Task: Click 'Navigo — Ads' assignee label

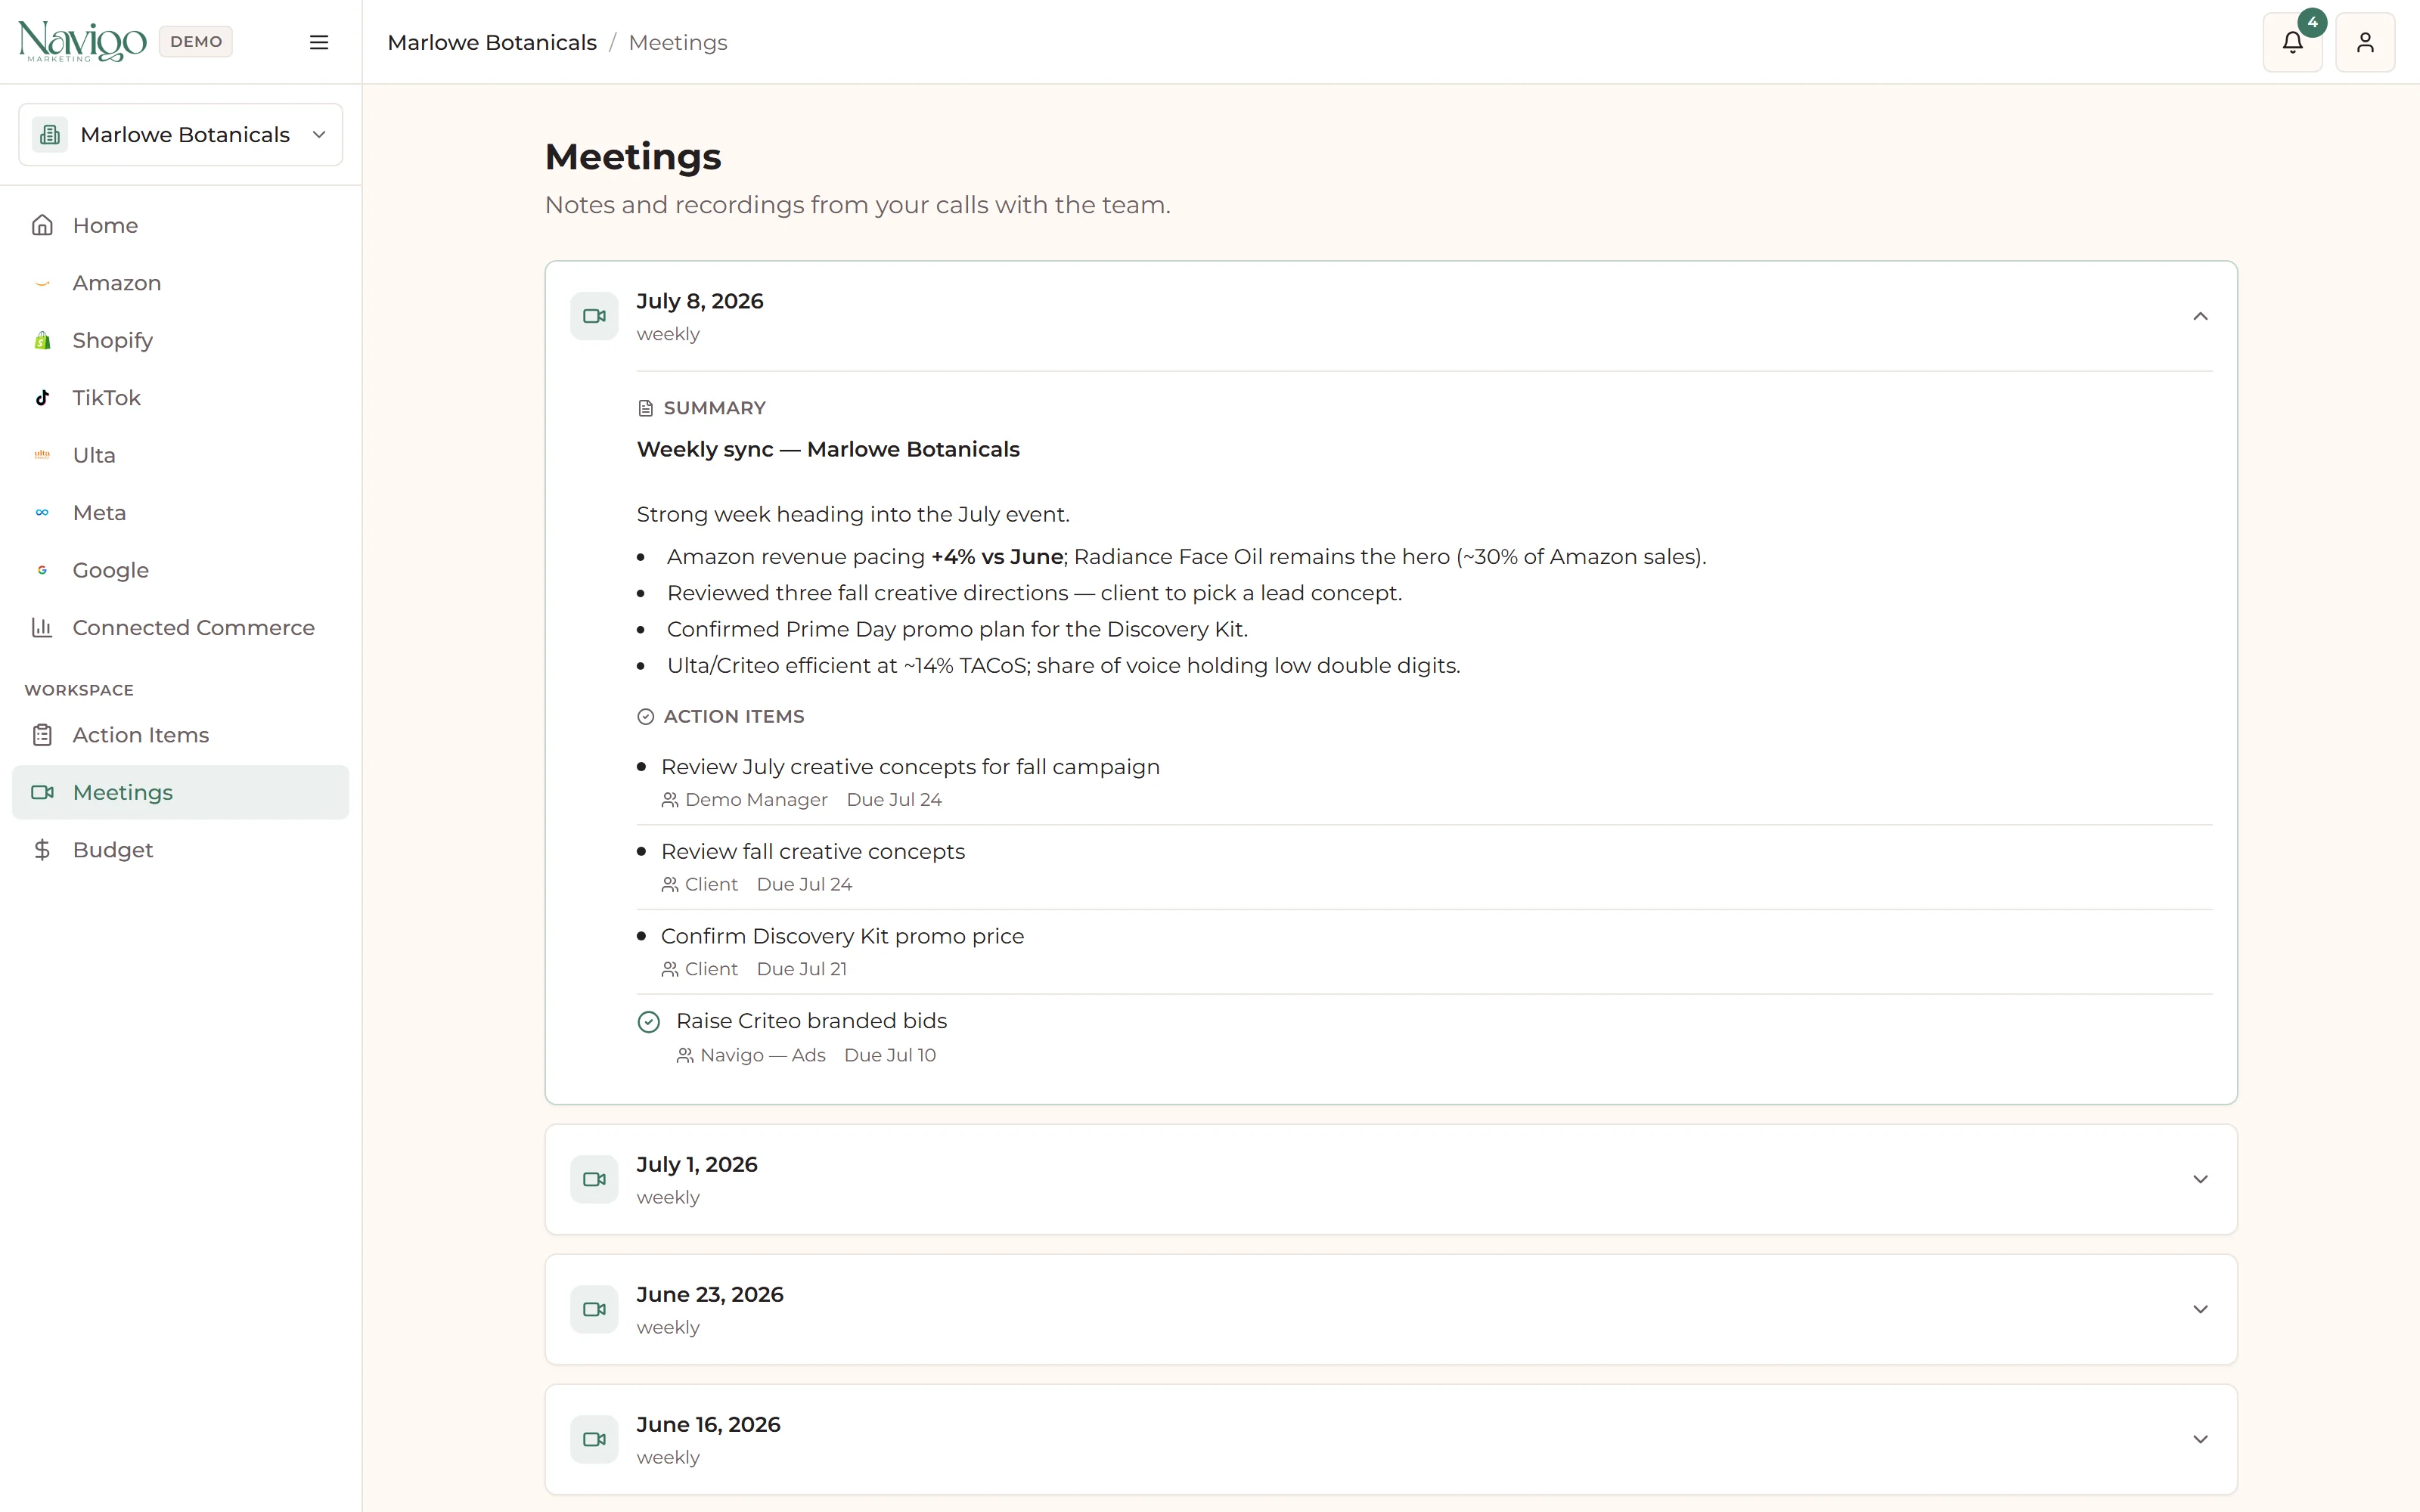Action: click(x=763, y=1055)
